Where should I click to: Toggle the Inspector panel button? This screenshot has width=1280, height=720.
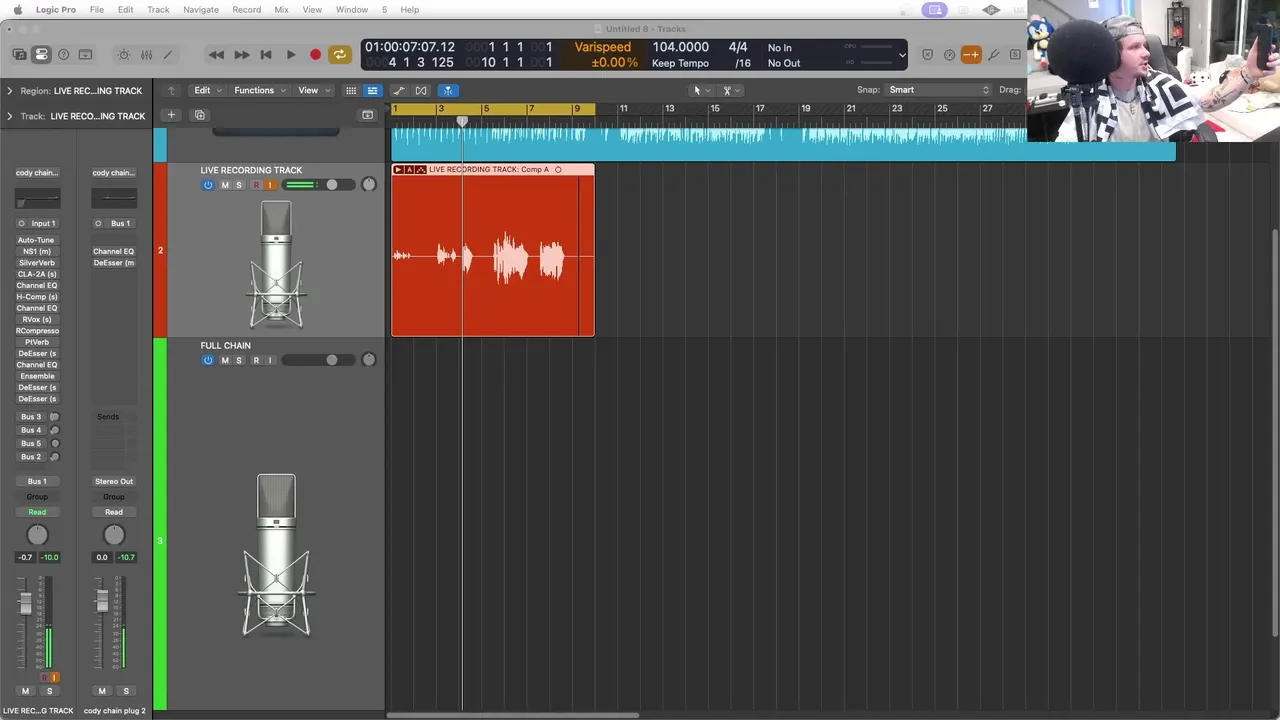[x=41, y=55]
